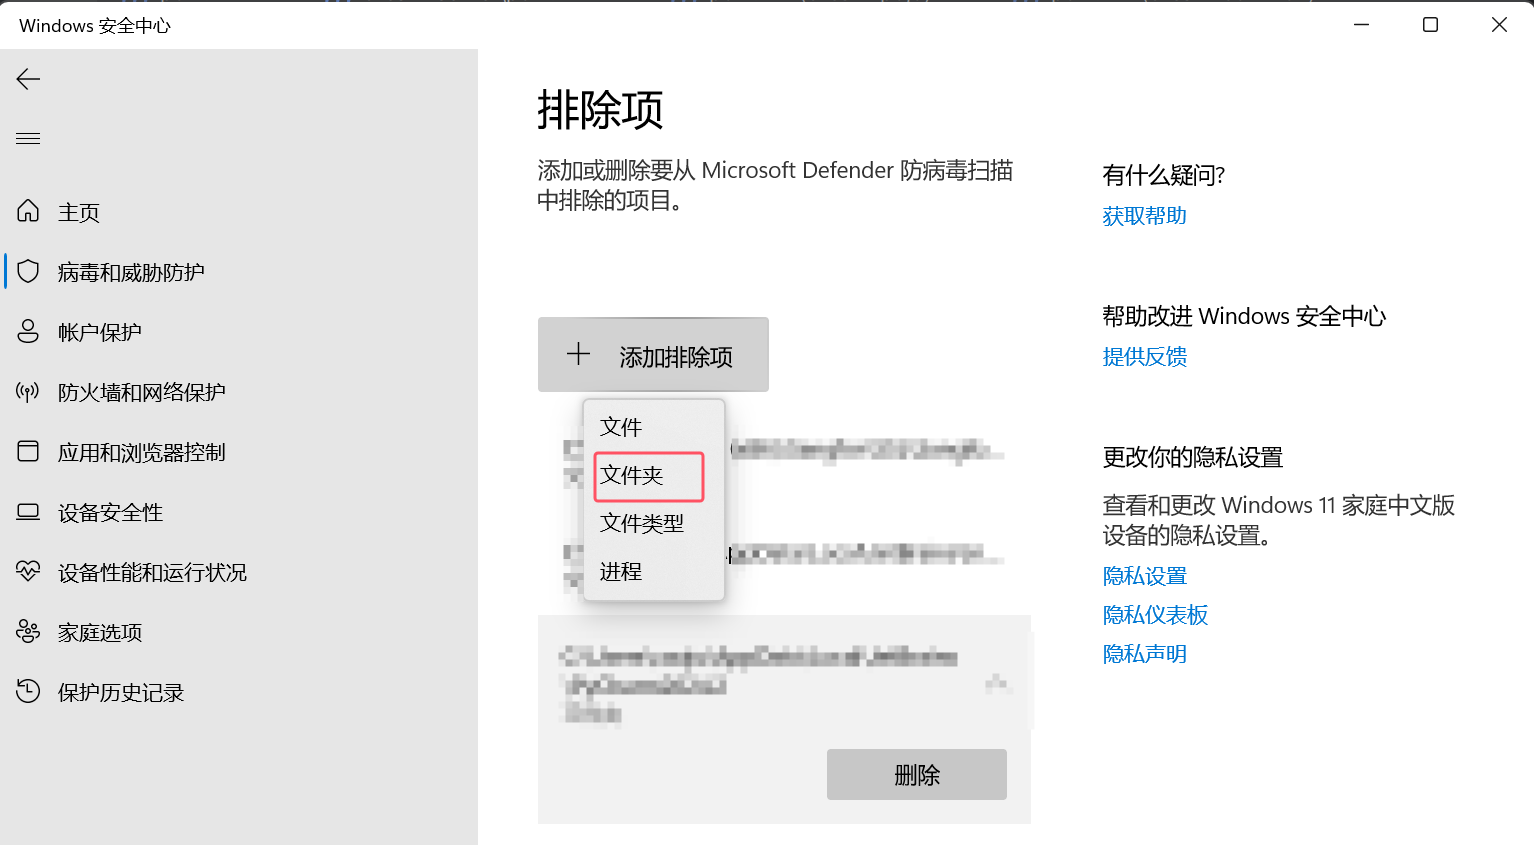1534x845 pixels.
Task: Minimize the Windows 安全中心 window
Action: point(1361,25)
